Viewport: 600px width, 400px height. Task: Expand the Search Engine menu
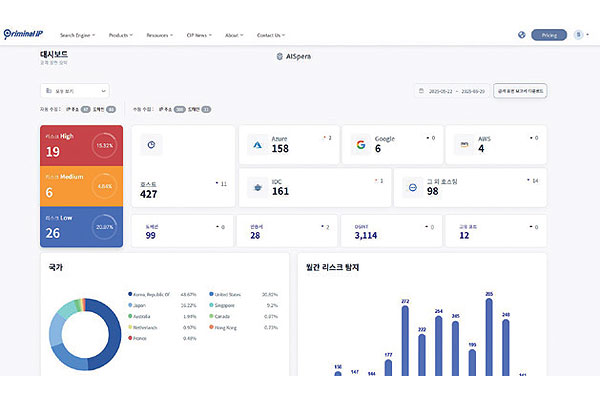[x=78, y=35]
